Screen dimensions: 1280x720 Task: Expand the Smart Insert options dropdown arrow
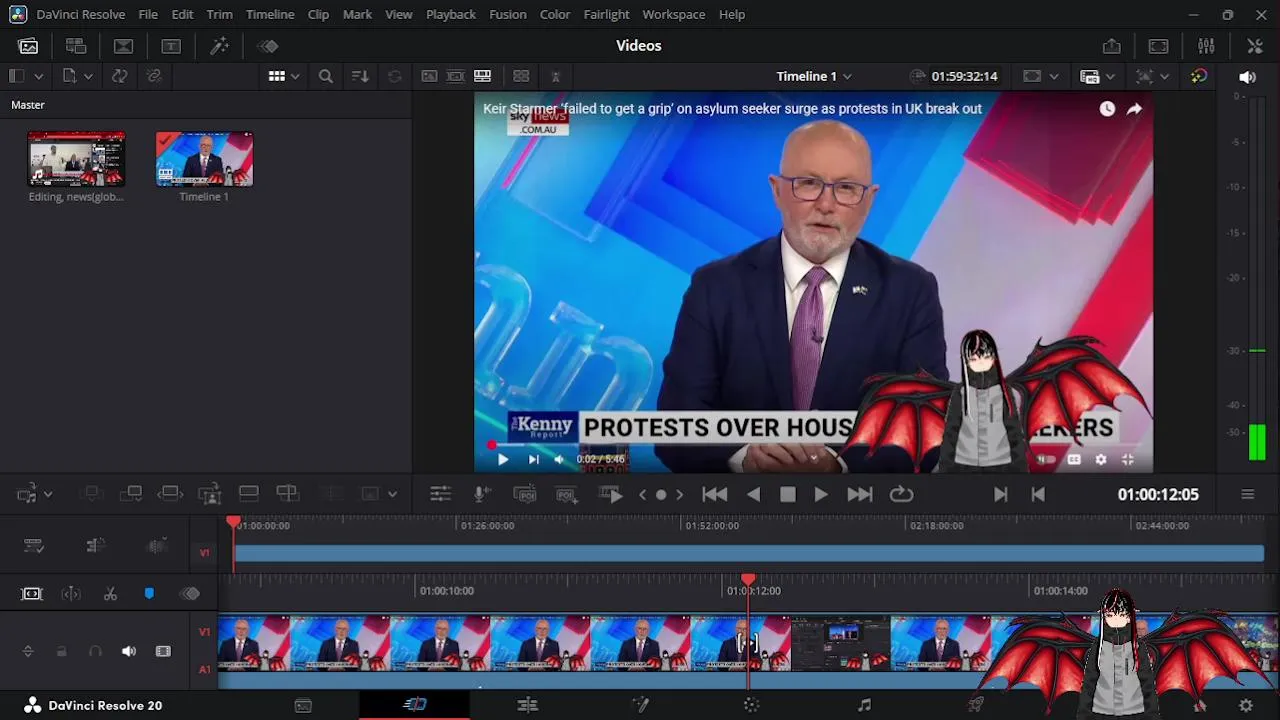(47, 494)
